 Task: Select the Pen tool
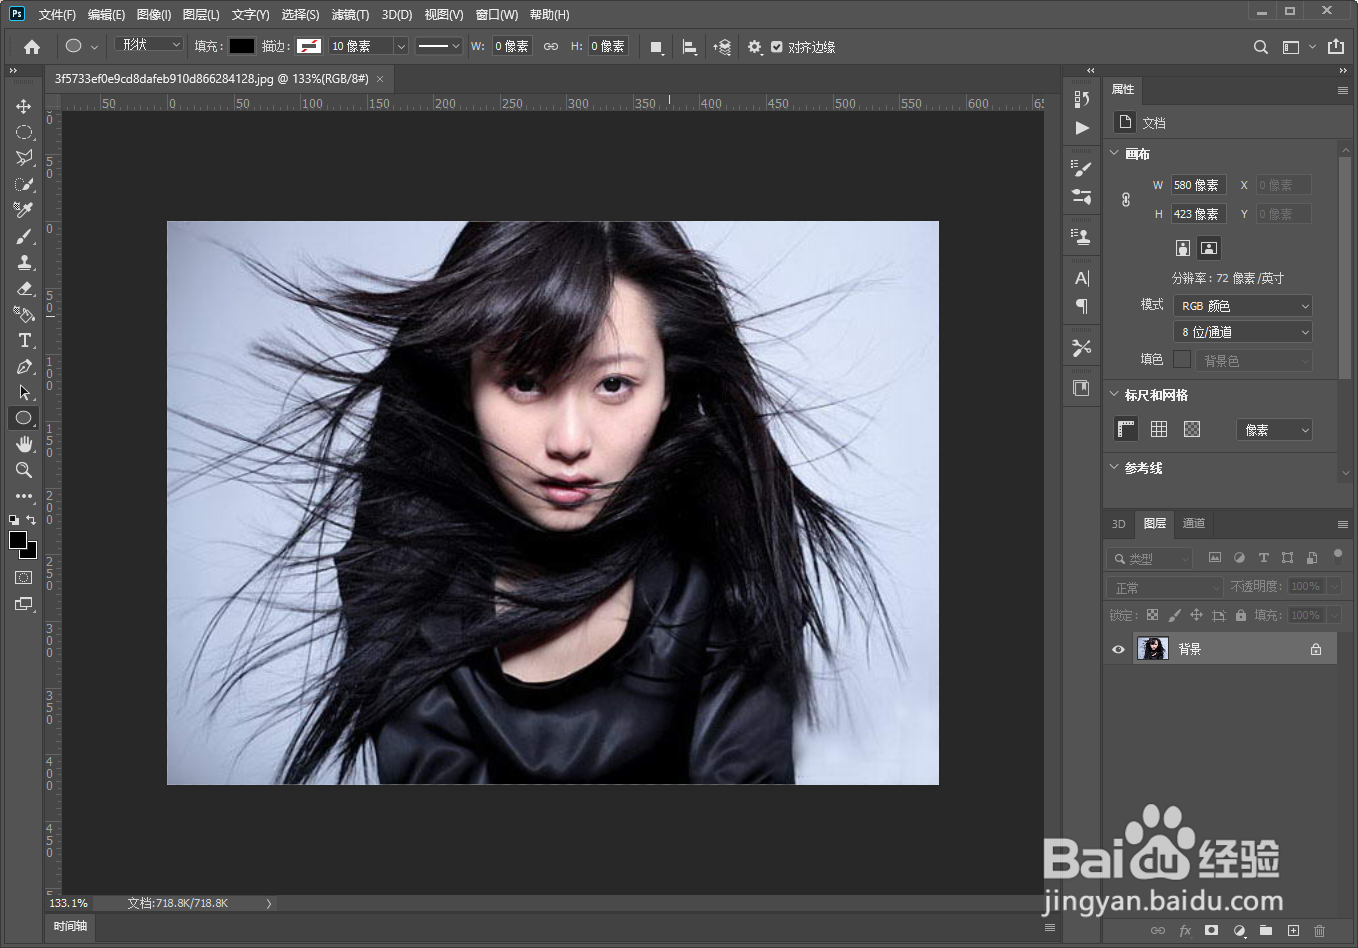coord(23,366)
